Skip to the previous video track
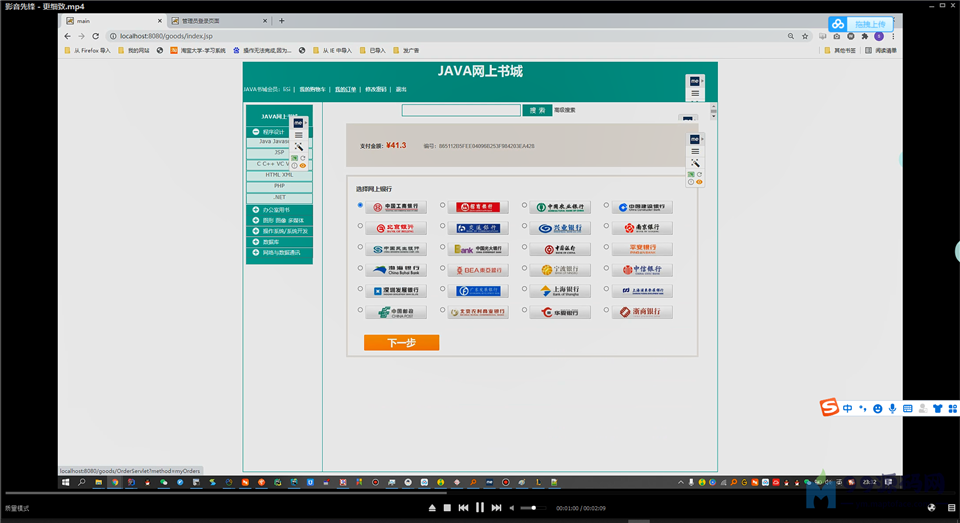The height and width of the screenshot is (523, 960). 463,508
